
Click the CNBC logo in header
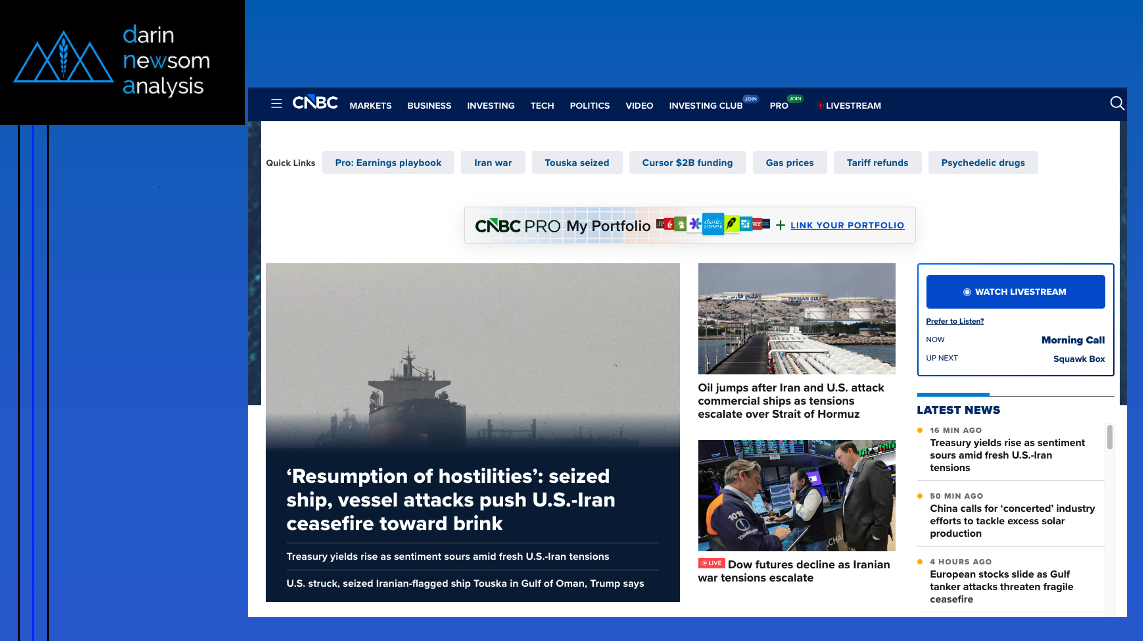click(315, 103)
